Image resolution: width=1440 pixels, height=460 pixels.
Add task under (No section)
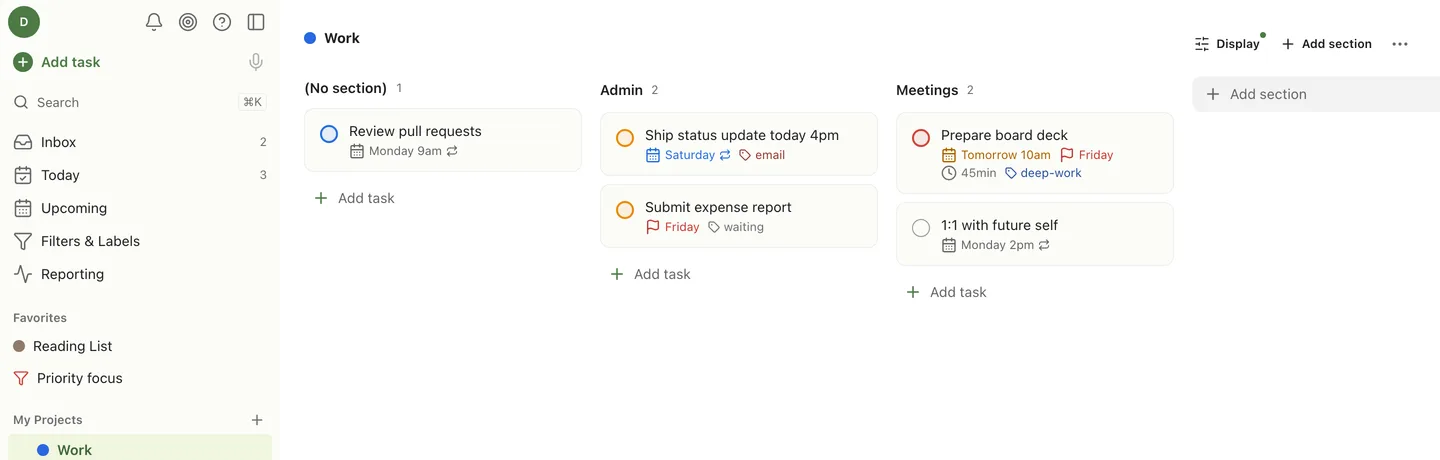tap(355, 198)
